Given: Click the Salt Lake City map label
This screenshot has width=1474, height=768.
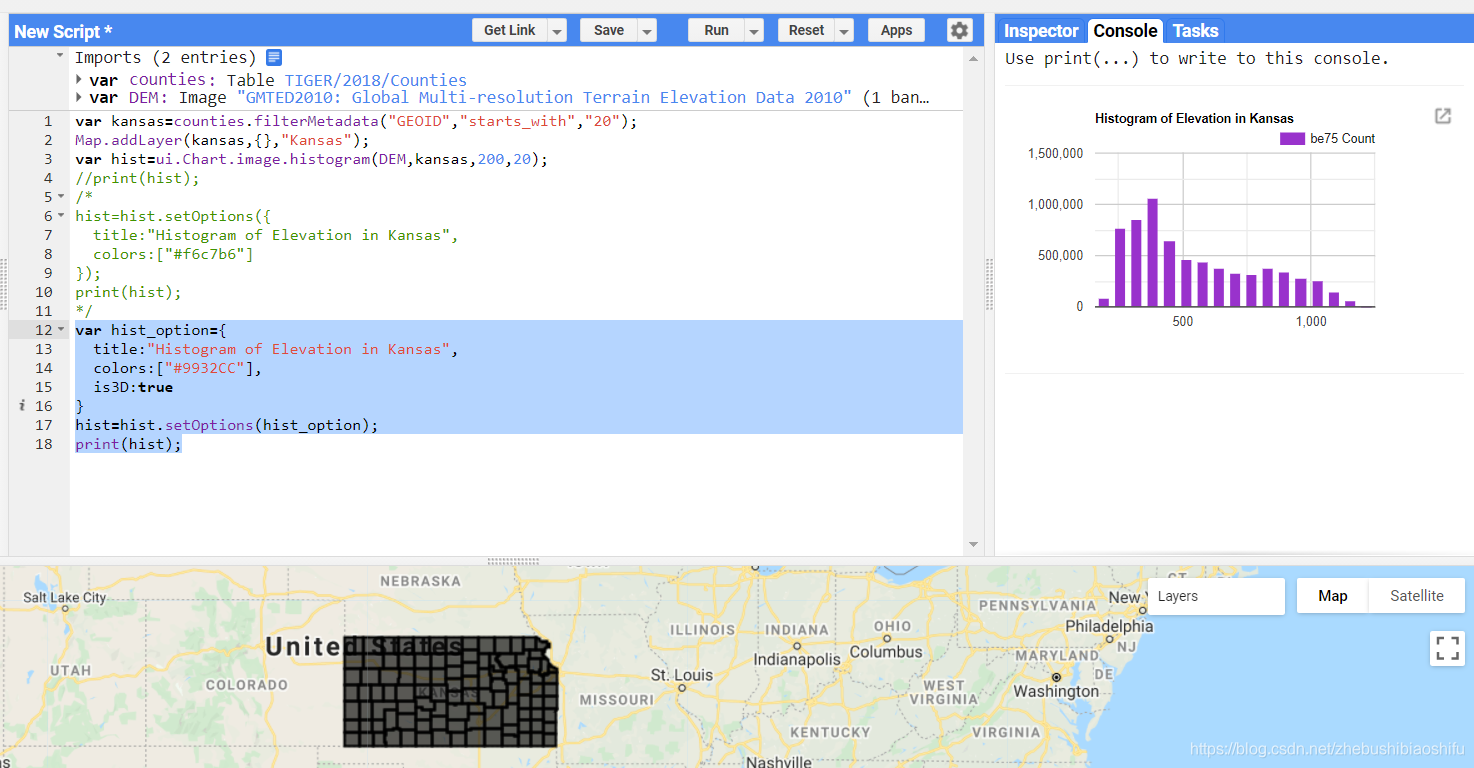Looking at the screenshot, I should point(65,597).
